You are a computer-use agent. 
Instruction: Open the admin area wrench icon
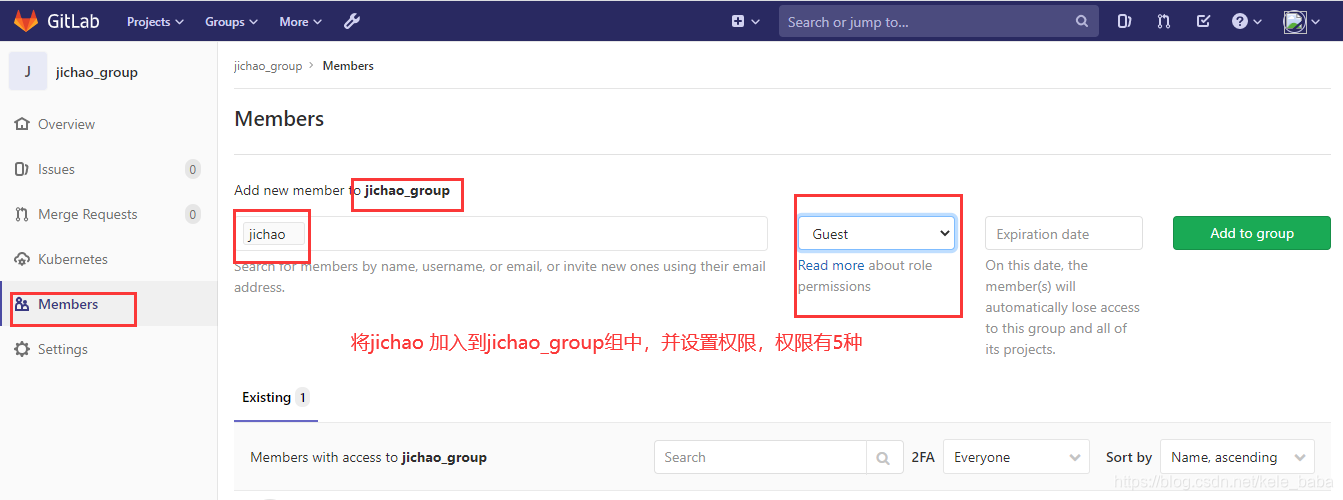coord(351,21)
